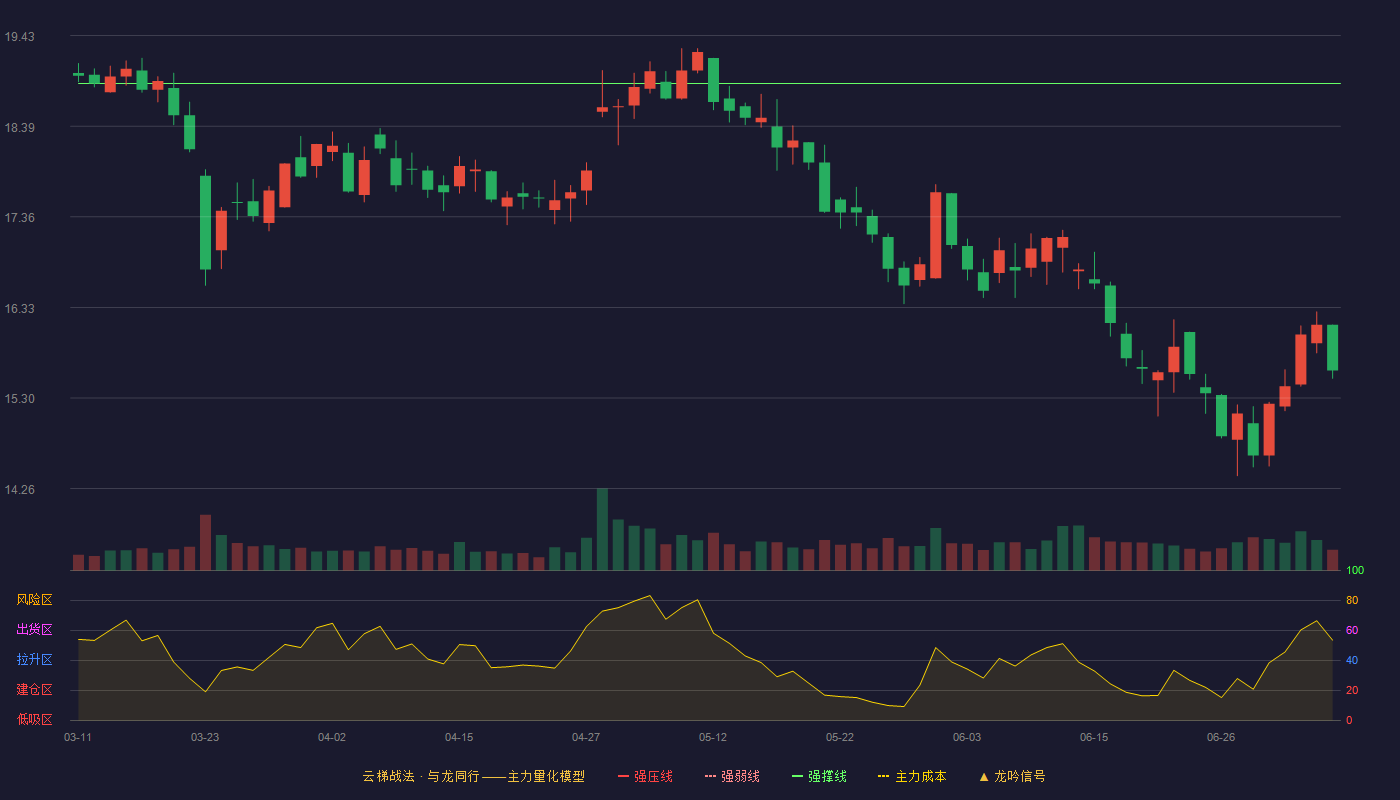The height and width of the screenshot is (800, 1400).
Task: Click the 风险区 zone label
Action: click(34, 600)
